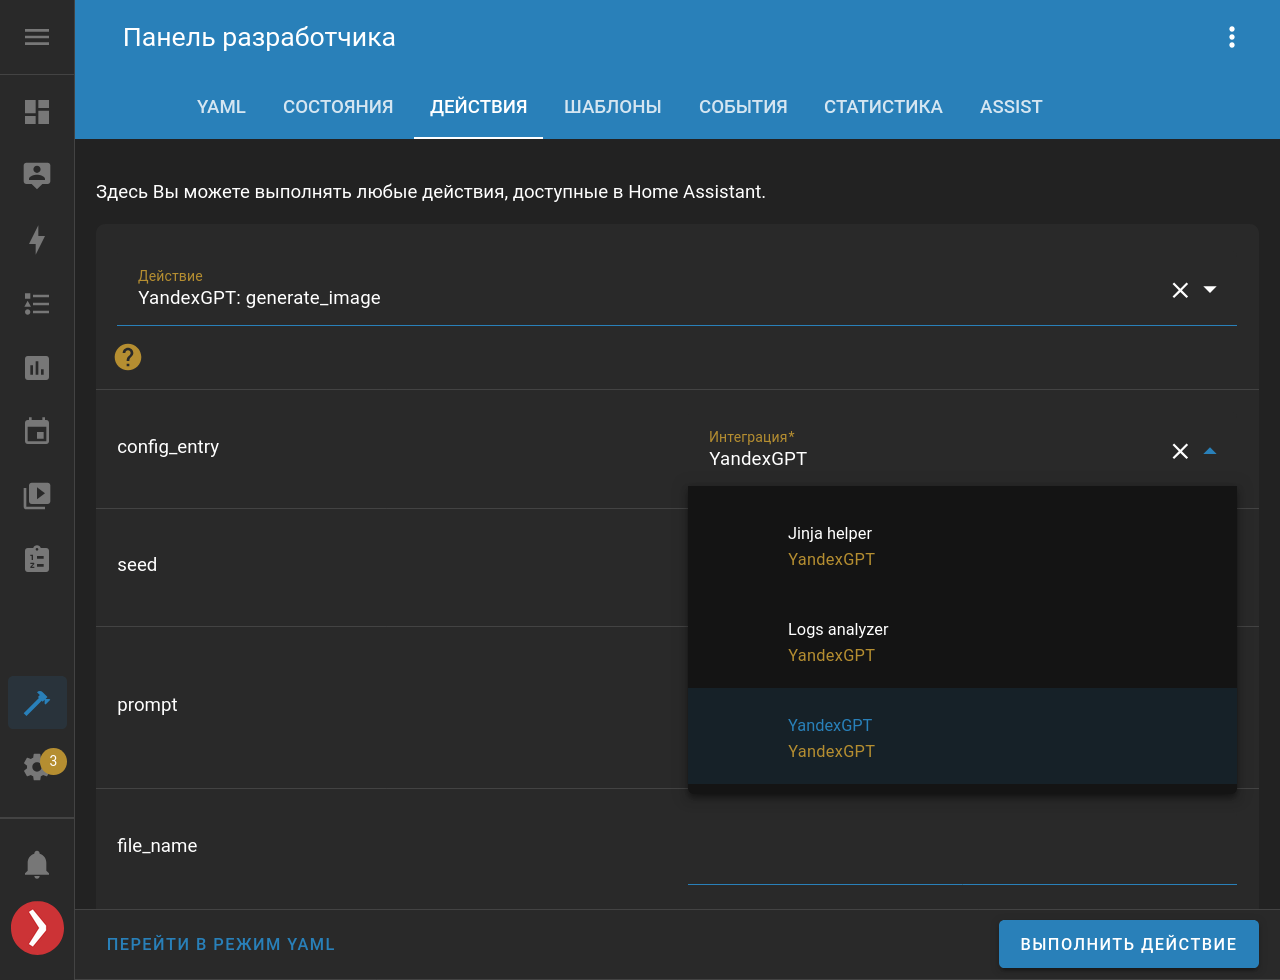Click the prompt label
The width and height of the screenshot is (1280, 980).
click(147, 705)
